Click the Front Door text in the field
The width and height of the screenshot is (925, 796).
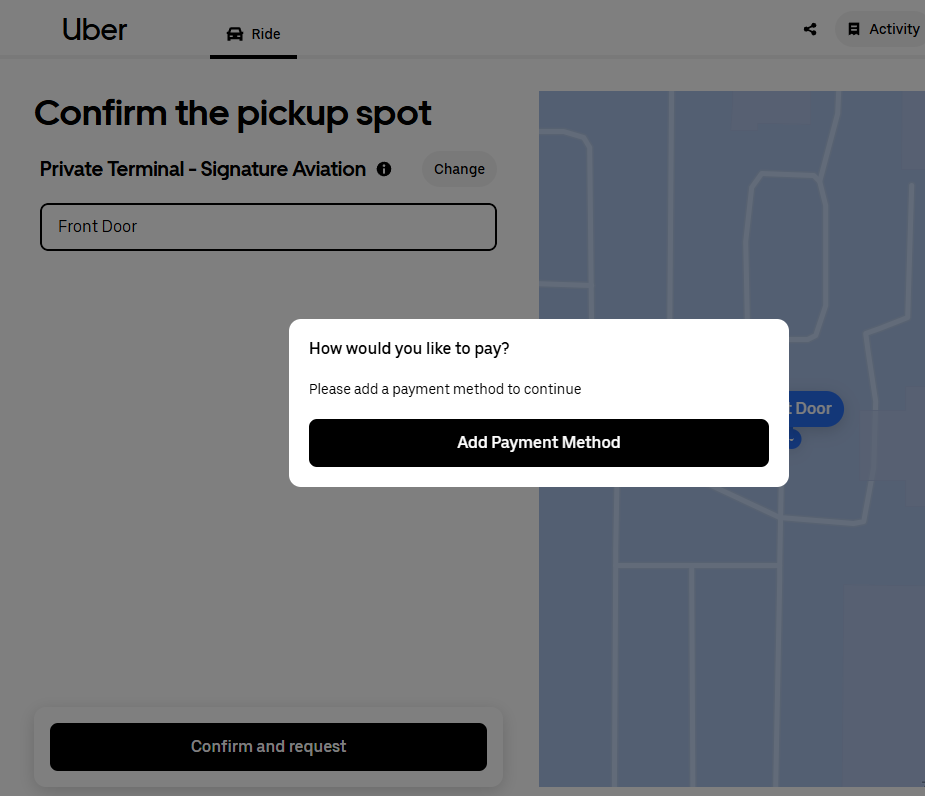[97, 227]
